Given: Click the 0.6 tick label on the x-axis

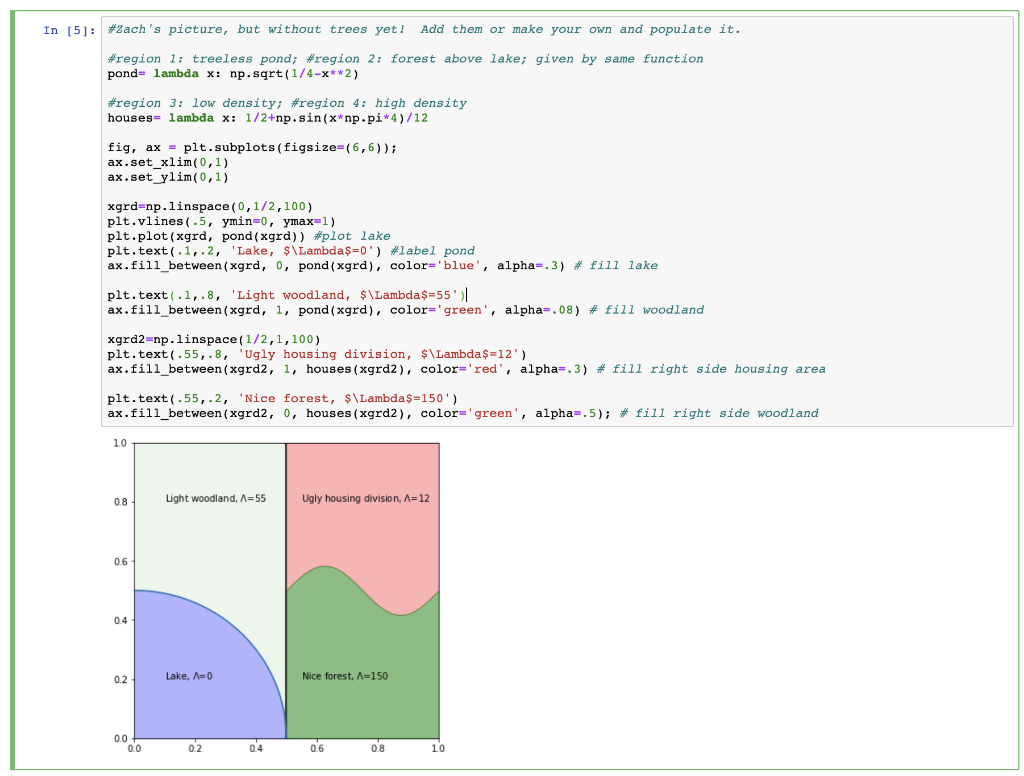Looking at the screenshot, I should click(x=317, y=748).
